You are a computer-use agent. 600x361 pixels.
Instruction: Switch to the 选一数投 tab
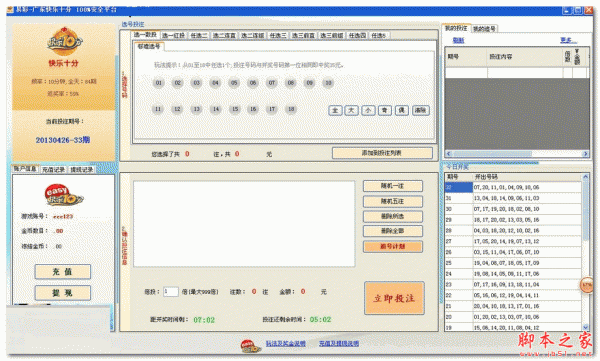click(145, 34)
